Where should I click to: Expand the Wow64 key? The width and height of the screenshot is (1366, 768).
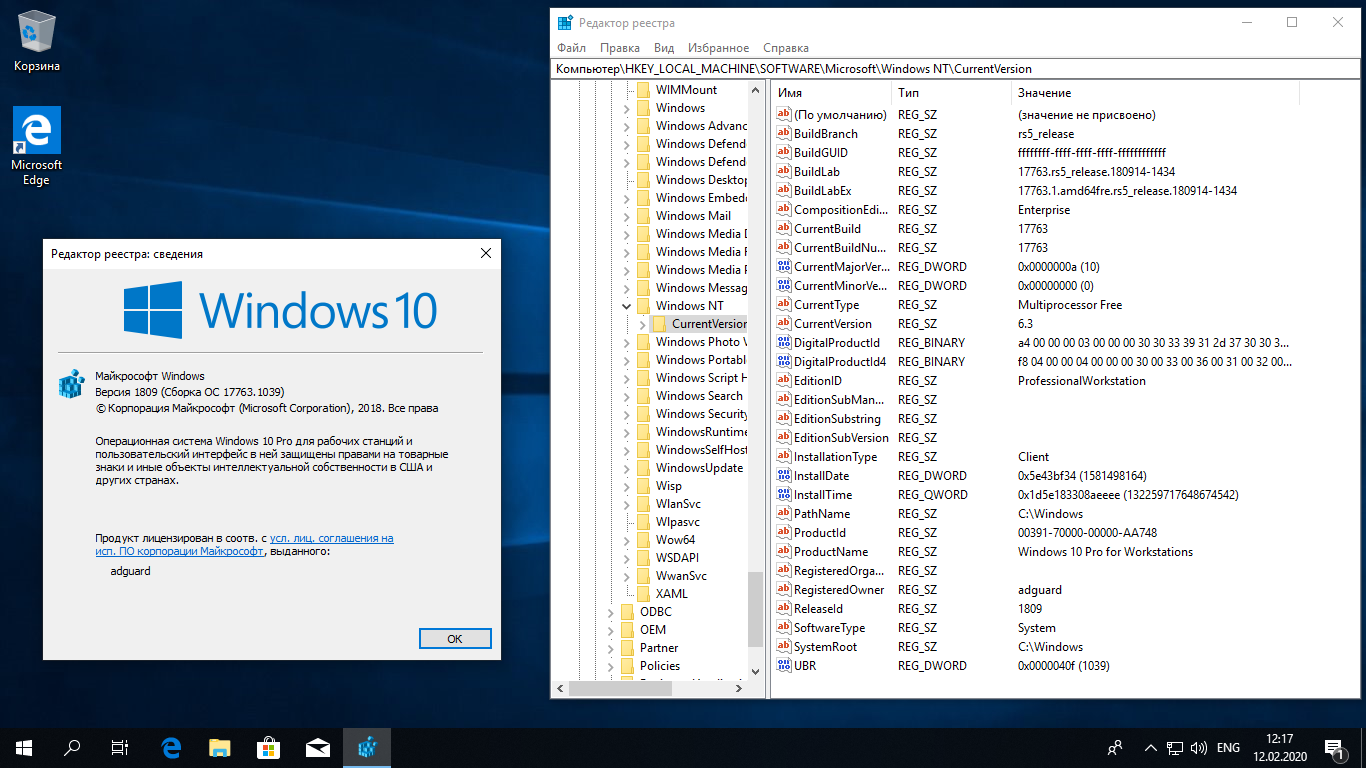click(x=627, y=540)
